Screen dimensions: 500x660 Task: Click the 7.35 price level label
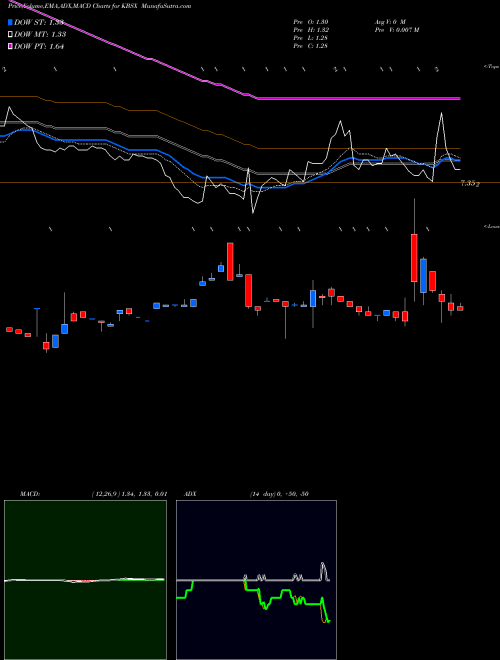(x=469, y=184)
